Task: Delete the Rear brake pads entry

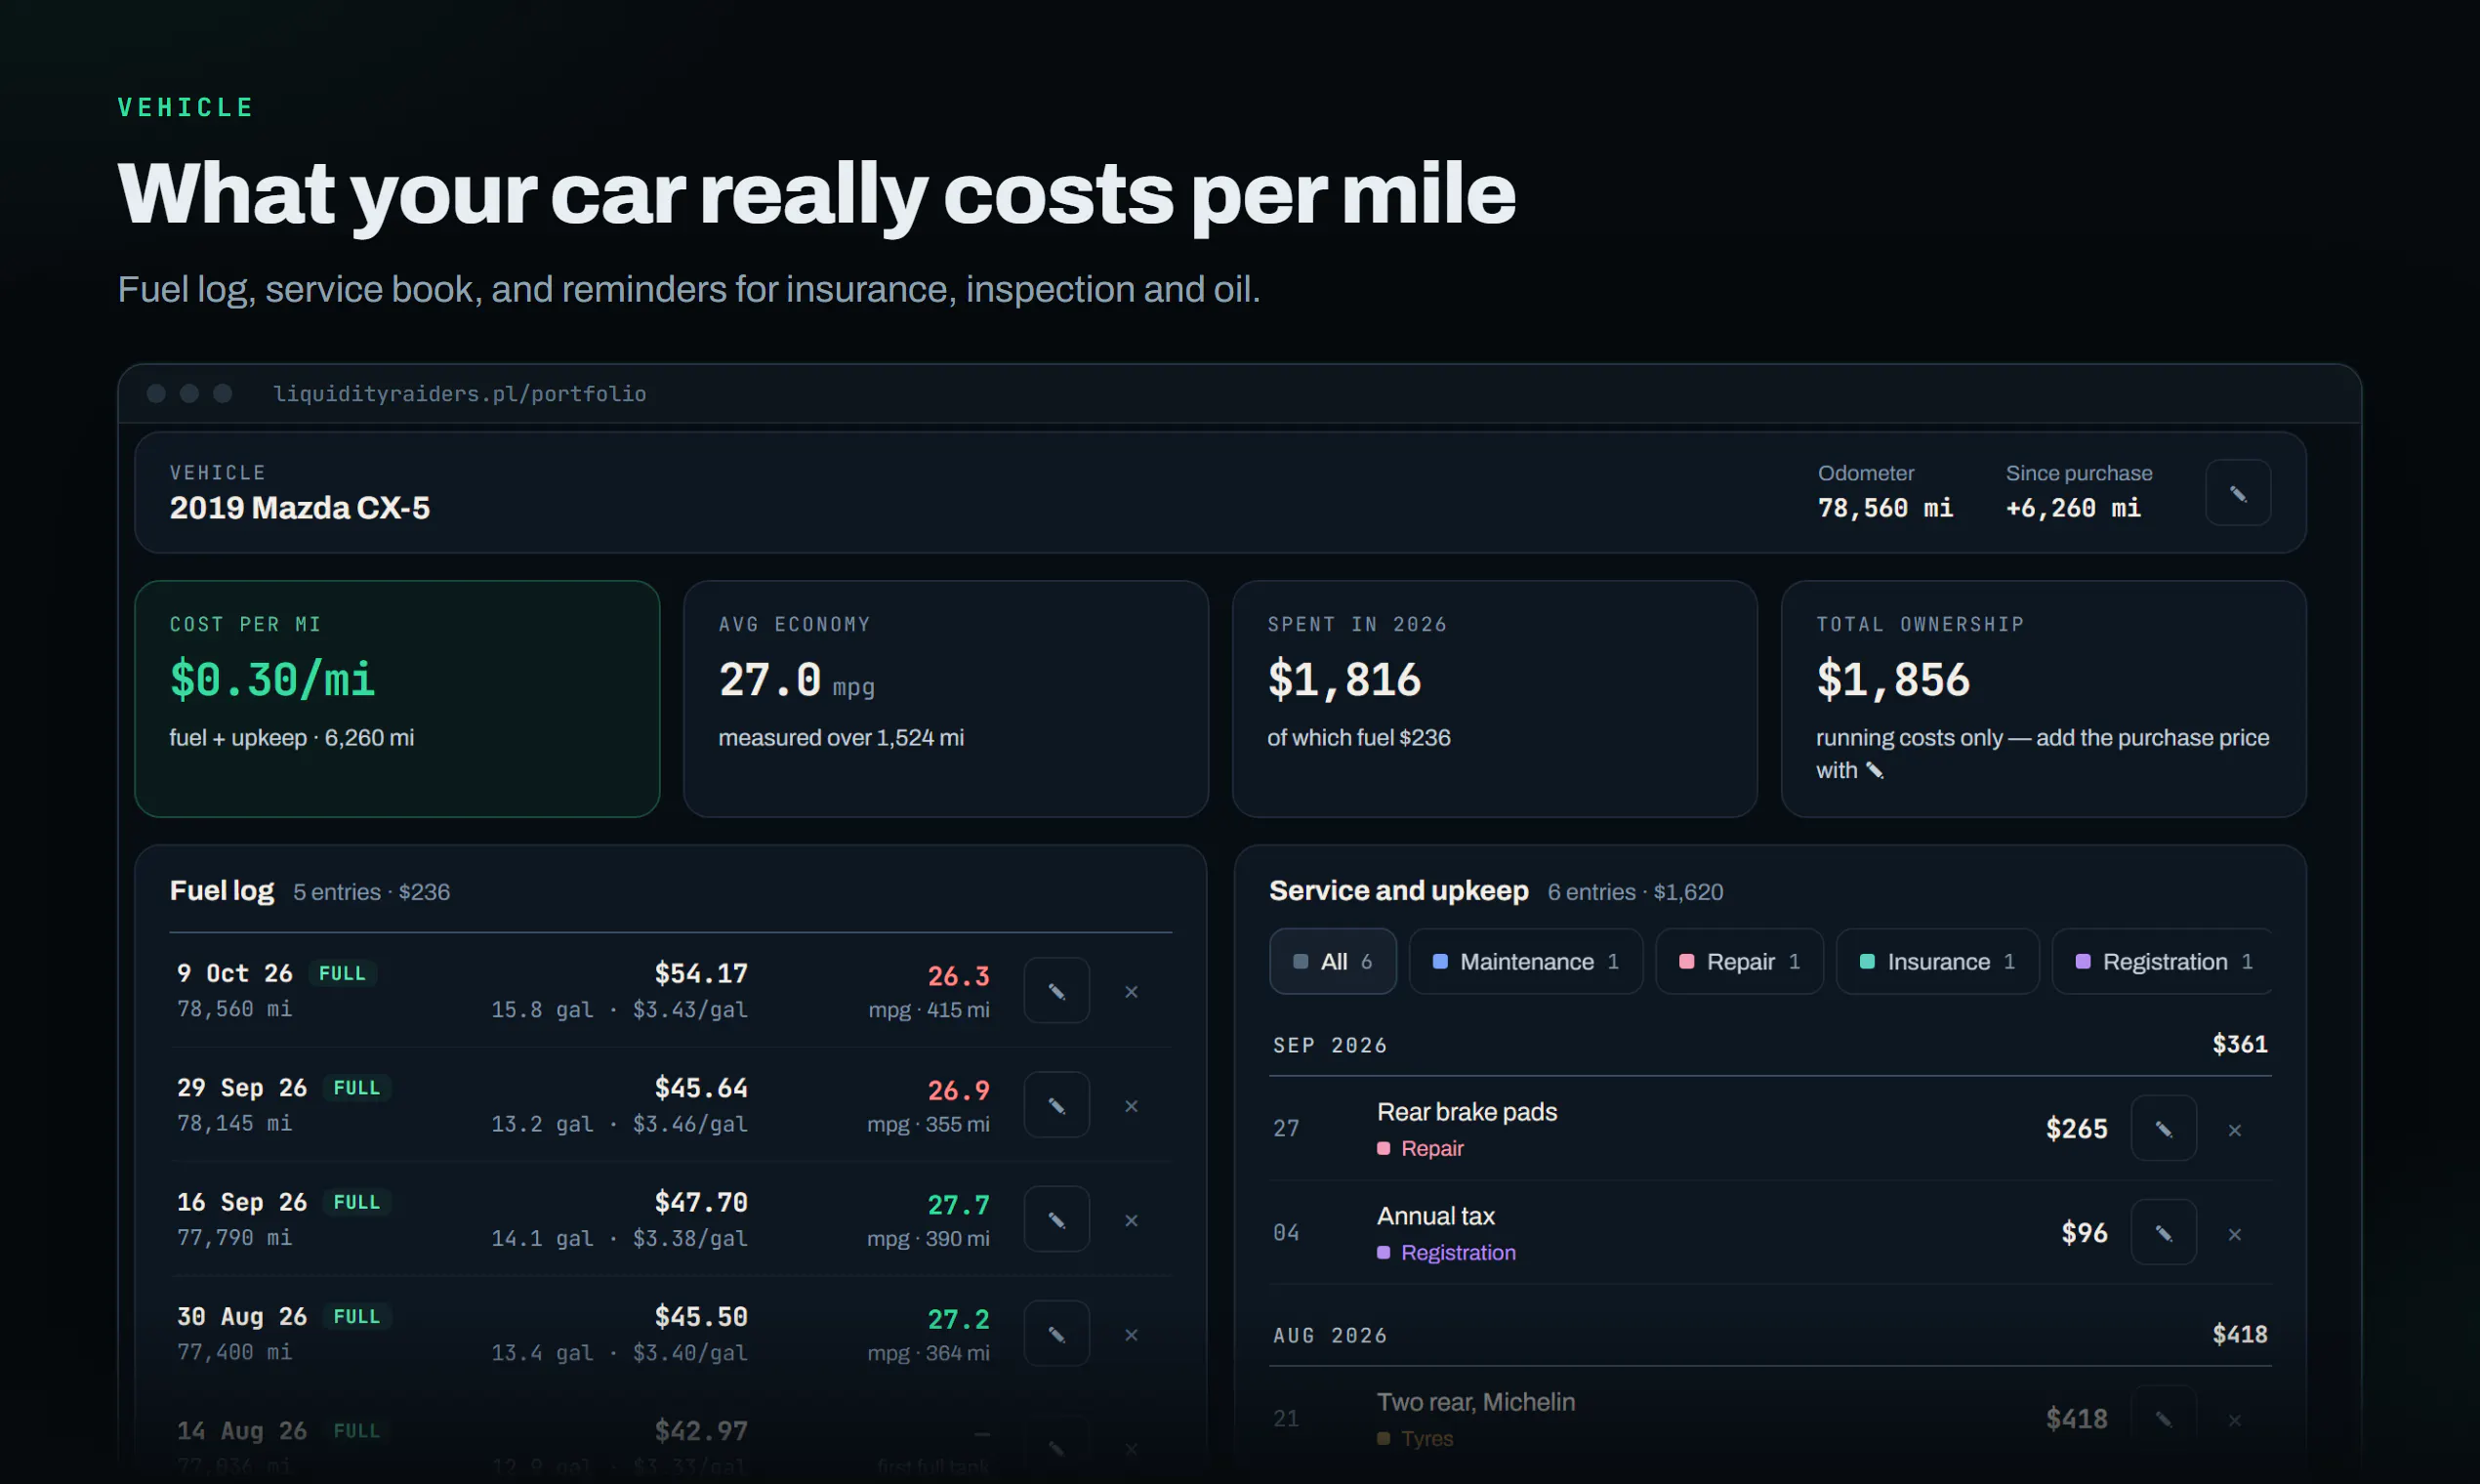Action: 2235,1129
